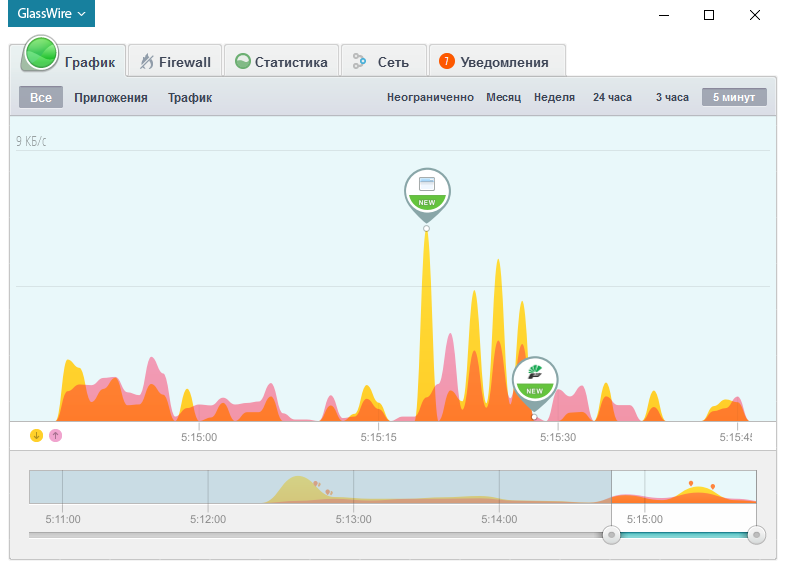This screenshot has width=786, height=569.
Task: Set time range to Месяц
Action: point(503,97)
